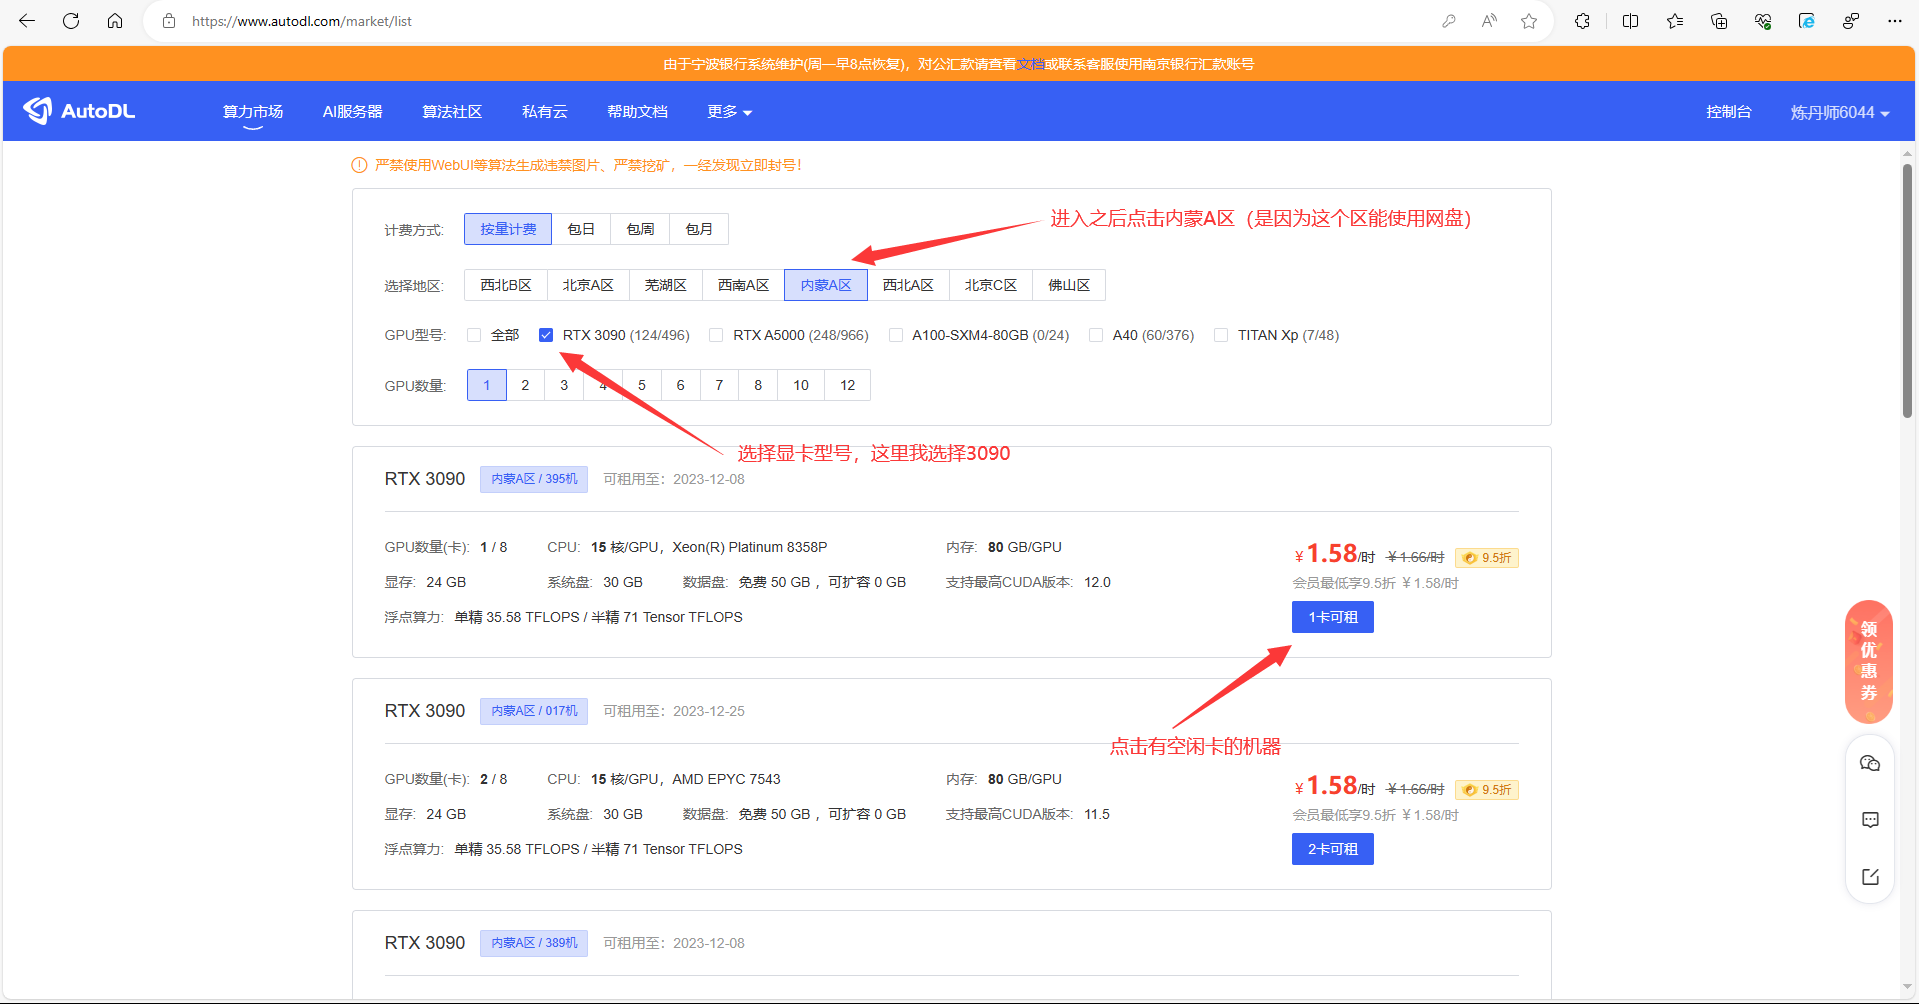The width and height of the screenshot is (1919, 1004).
Task: Open collections icon in toolbar
Action: 1719,21
